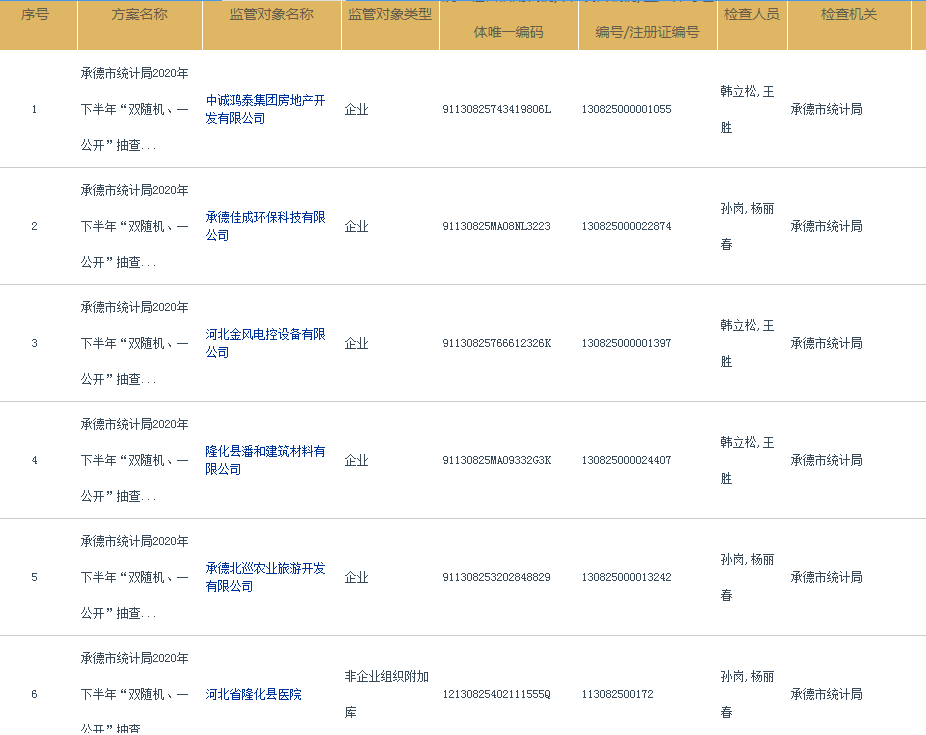Click the 体唯一编码 header text
The height and width of the screenshot is (735, 926).
pos(508,32)
